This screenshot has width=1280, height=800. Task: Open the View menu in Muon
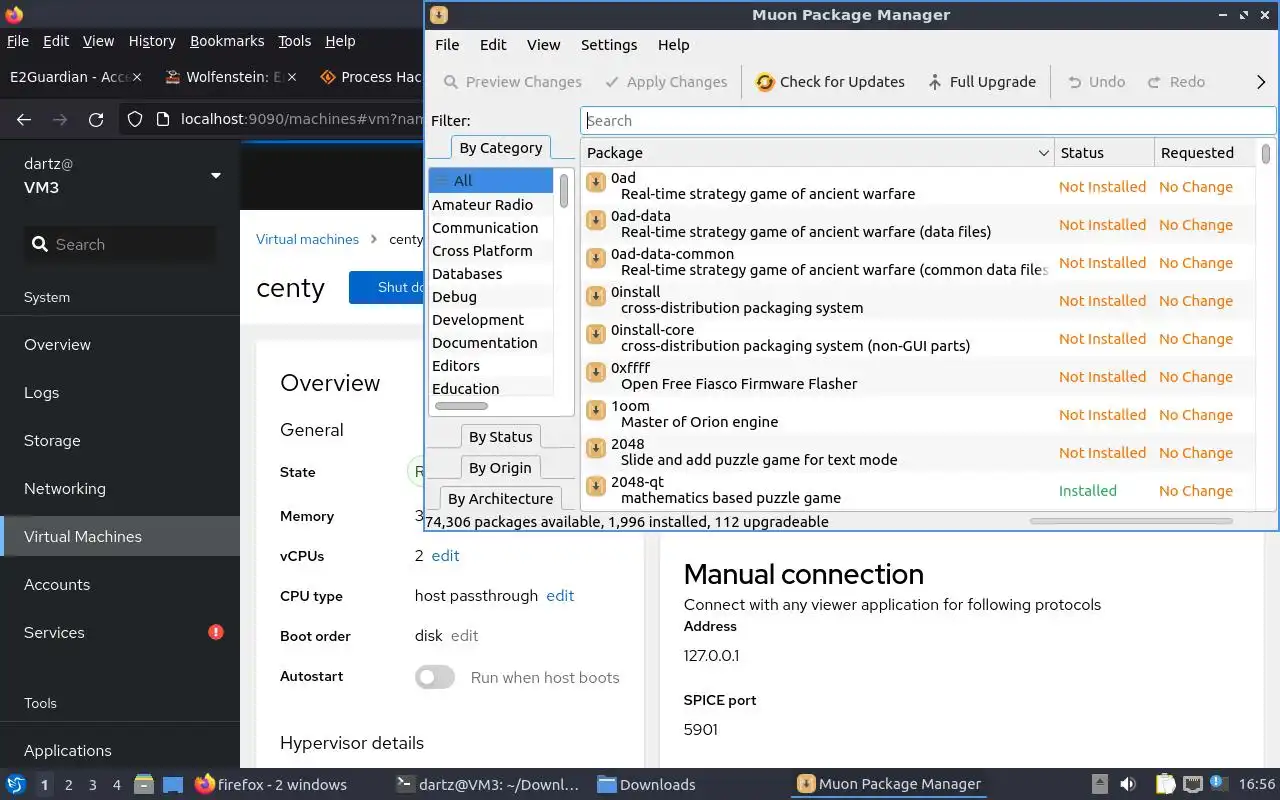pyautogui.click(x=543, y=45)
